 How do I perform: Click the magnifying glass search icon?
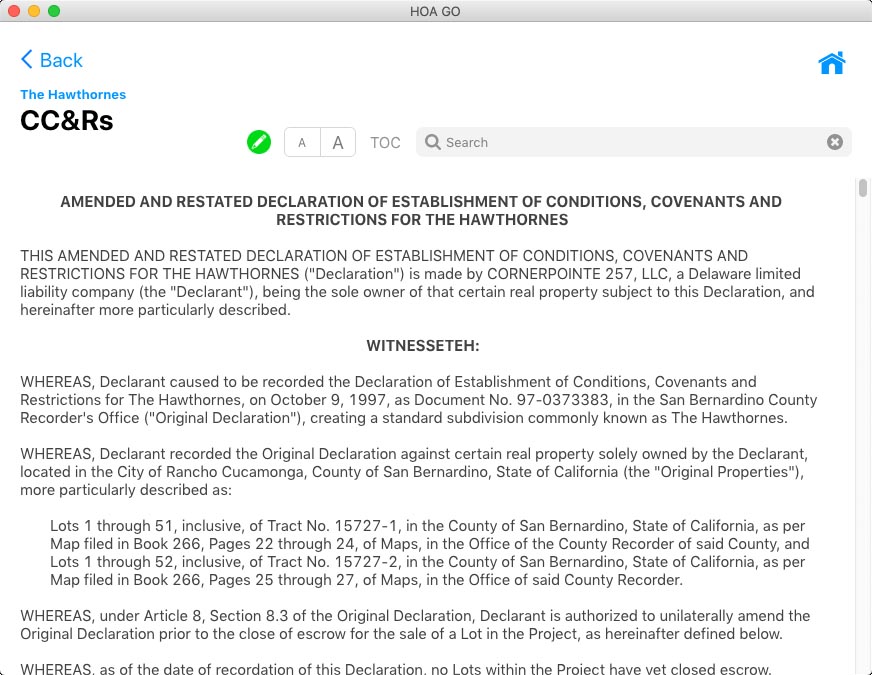click(433, 143)
